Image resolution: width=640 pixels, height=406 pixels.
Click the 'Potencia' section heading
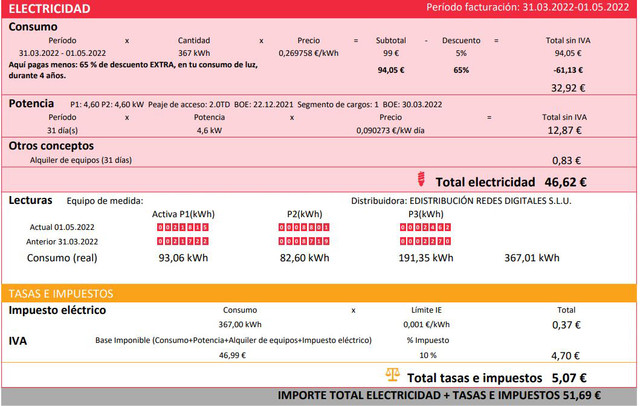click(31, 104)
